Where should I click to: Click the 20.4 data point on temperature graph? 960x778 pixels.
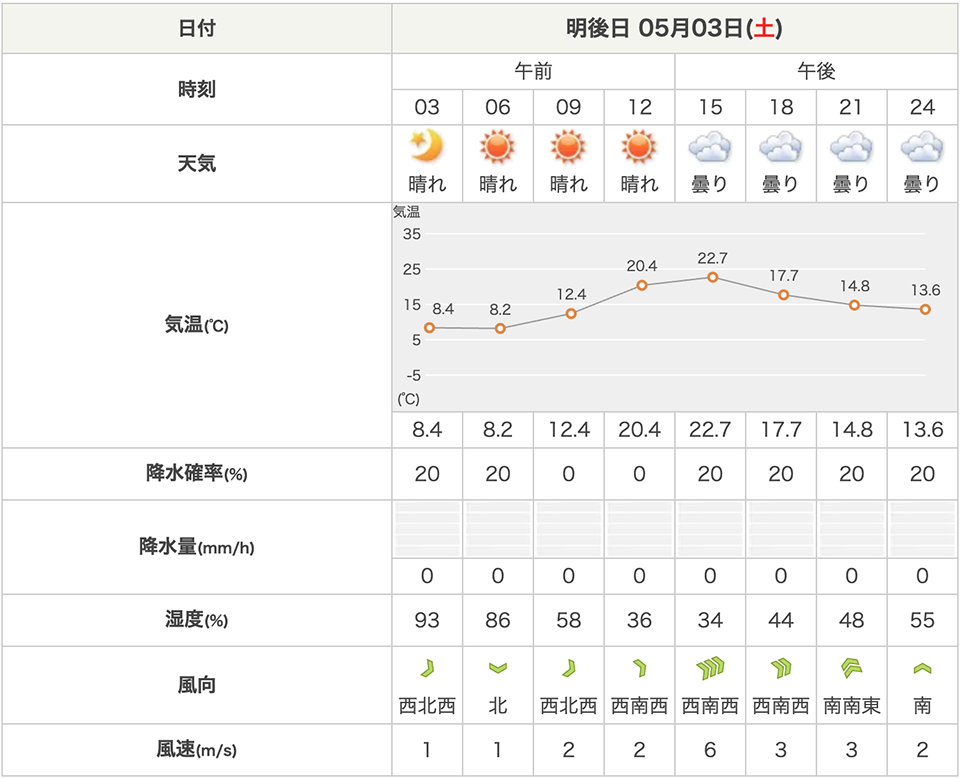click(x=642, y=285)
